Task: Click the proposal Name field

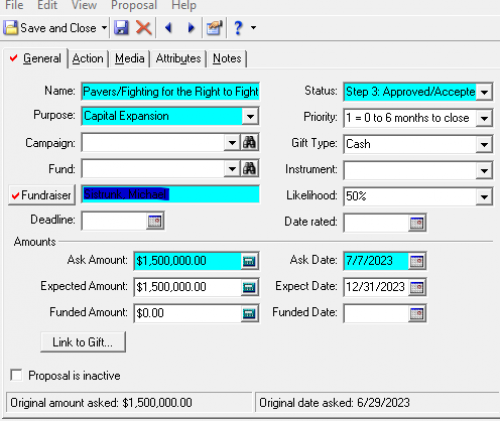Action: [170, 91]
